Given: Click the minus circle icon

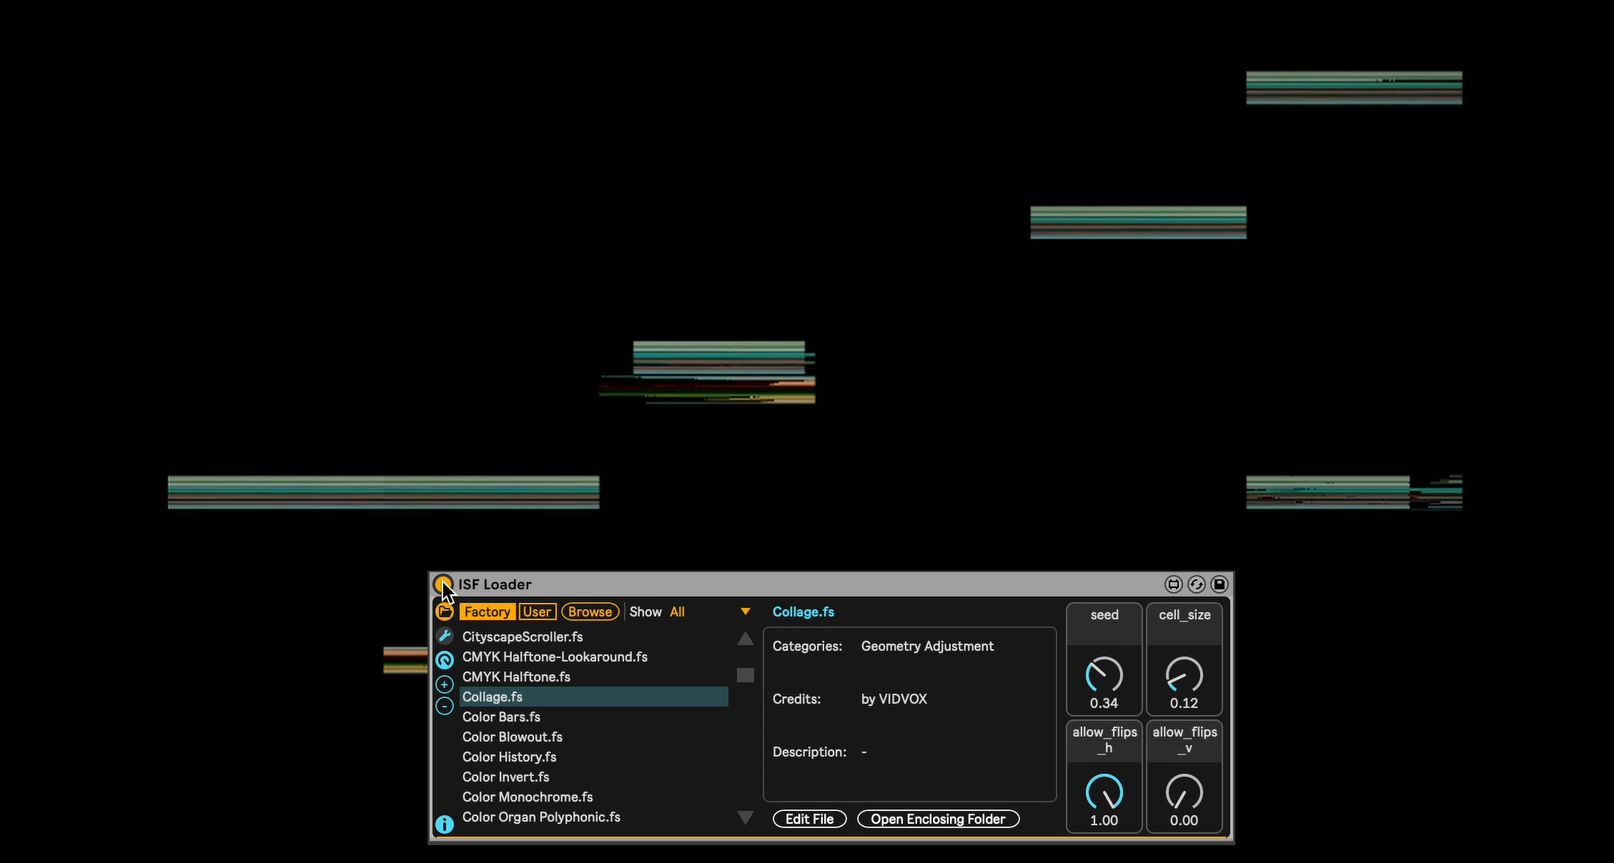Looking at the screenshot, I should point(445,706).
